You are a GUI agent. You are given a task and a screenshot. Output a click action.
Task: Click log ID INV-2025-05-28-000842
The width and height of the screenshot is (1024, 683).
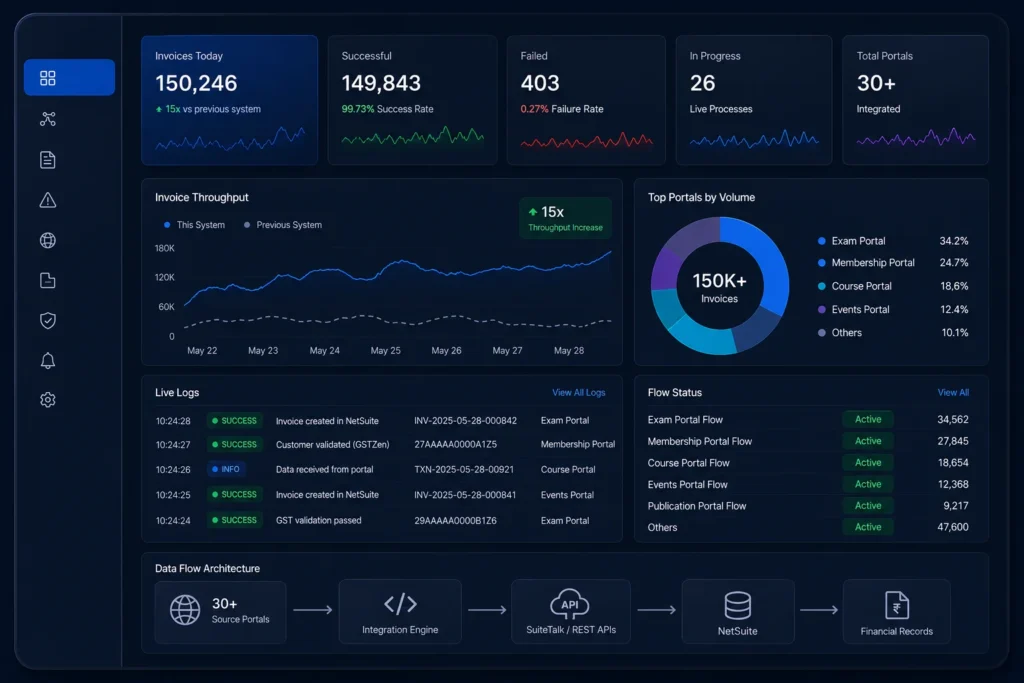466,421
